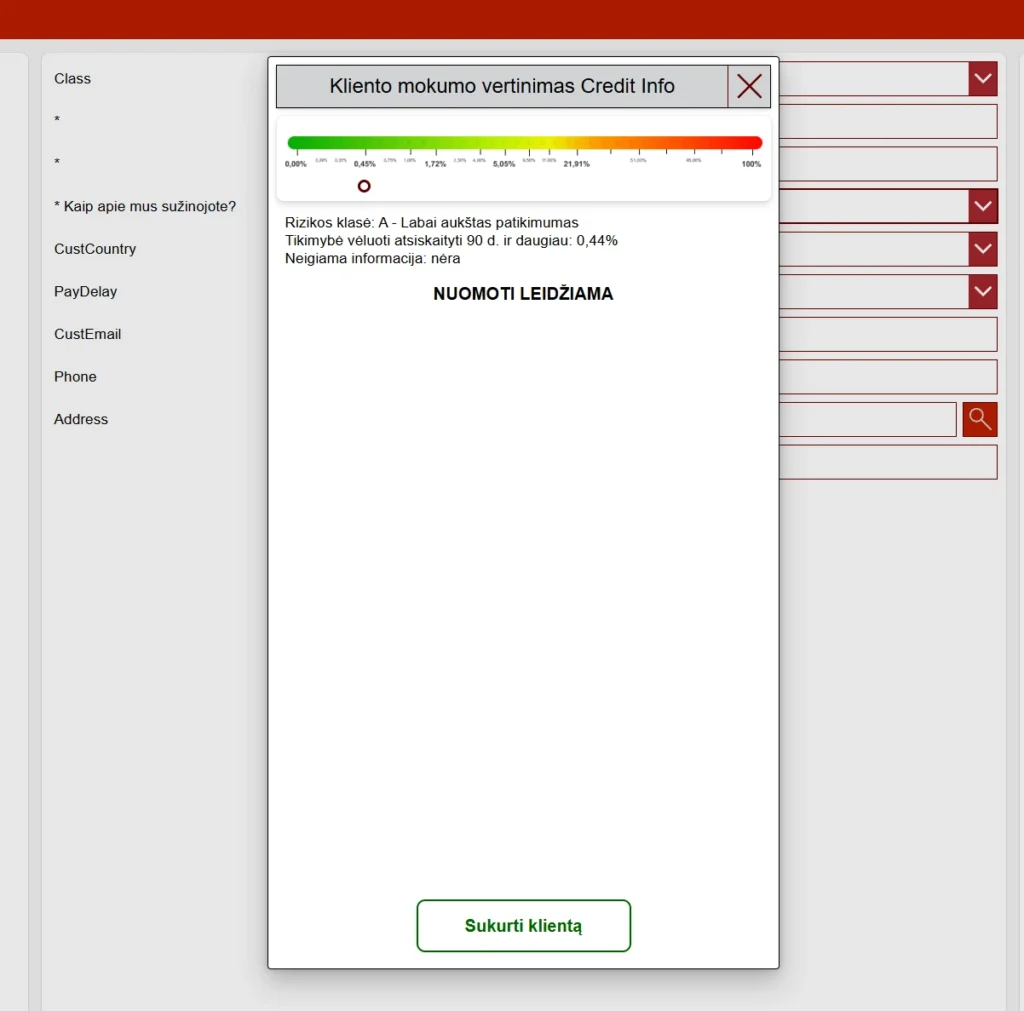Screen dimensions: 1024x1011
Task: Expand the "Kaip apie mus sužinojote?" dropdown
Action: tap(982, 206)
